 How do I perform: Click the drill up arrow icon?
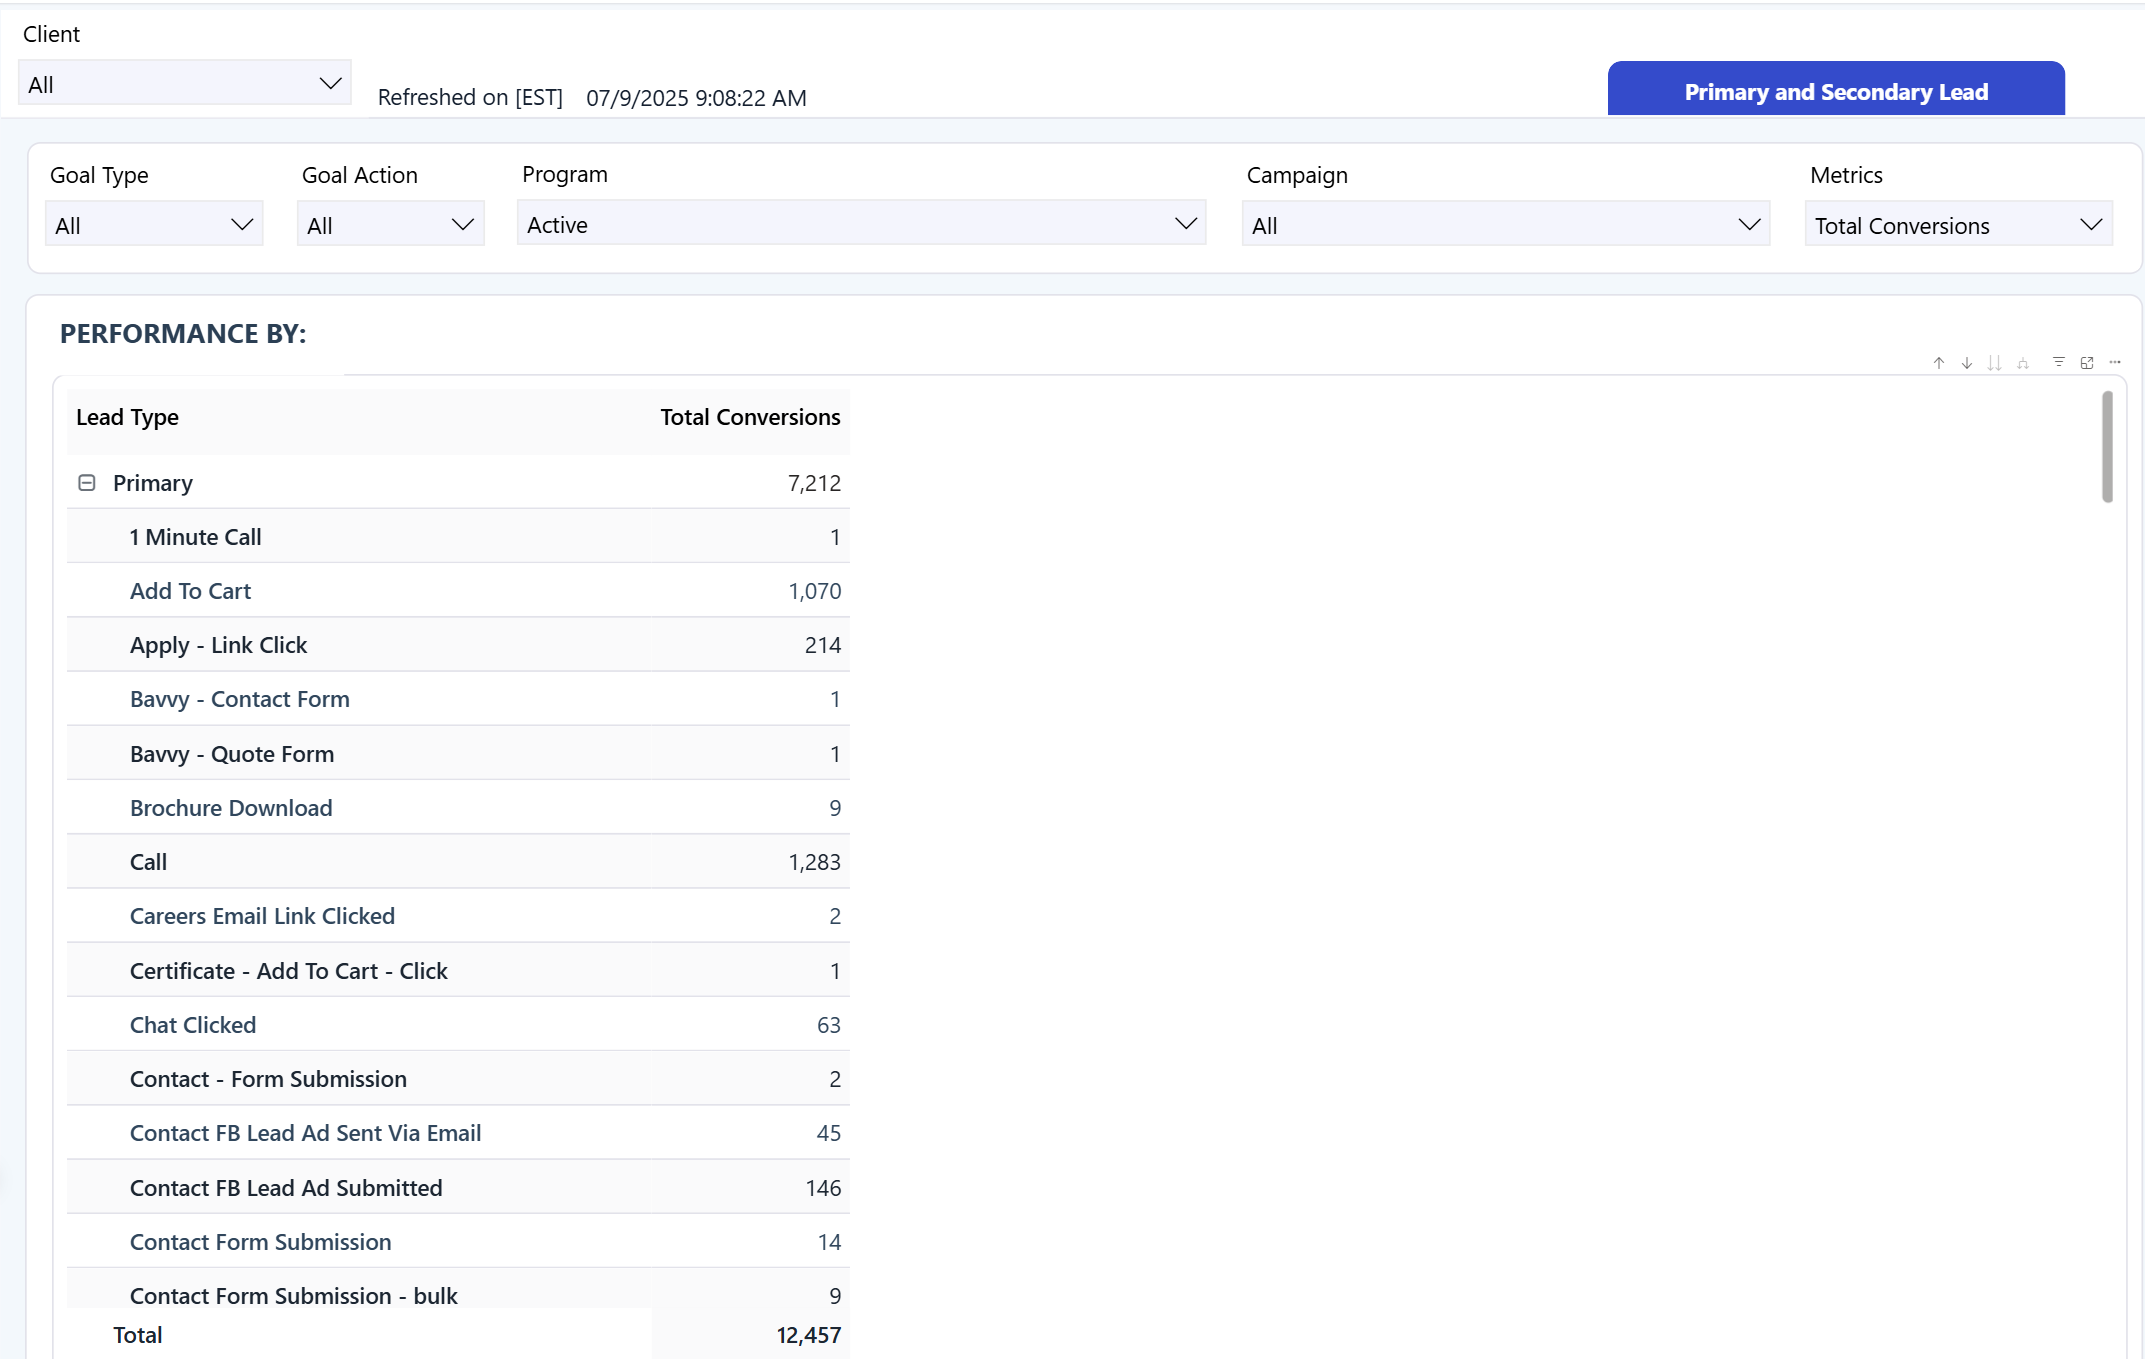click(x=1938, y=363)
